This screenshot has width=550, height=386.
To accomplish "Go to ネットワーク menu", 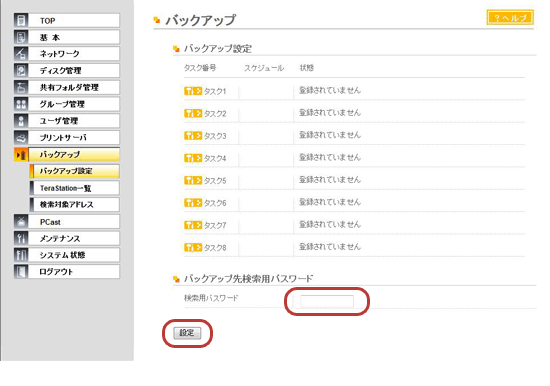I will pos(74,54).
